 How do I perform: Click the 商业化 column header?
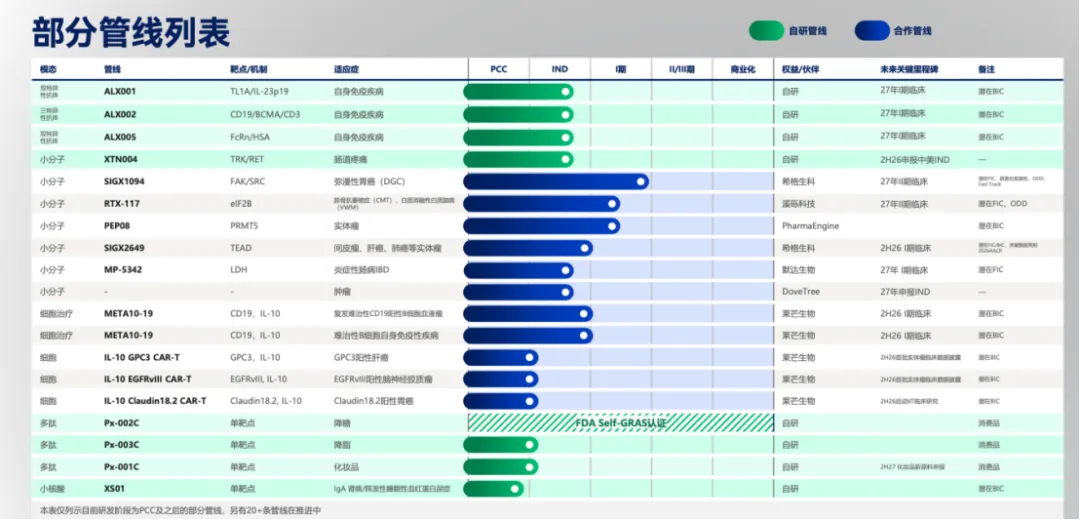click(743, 70)
